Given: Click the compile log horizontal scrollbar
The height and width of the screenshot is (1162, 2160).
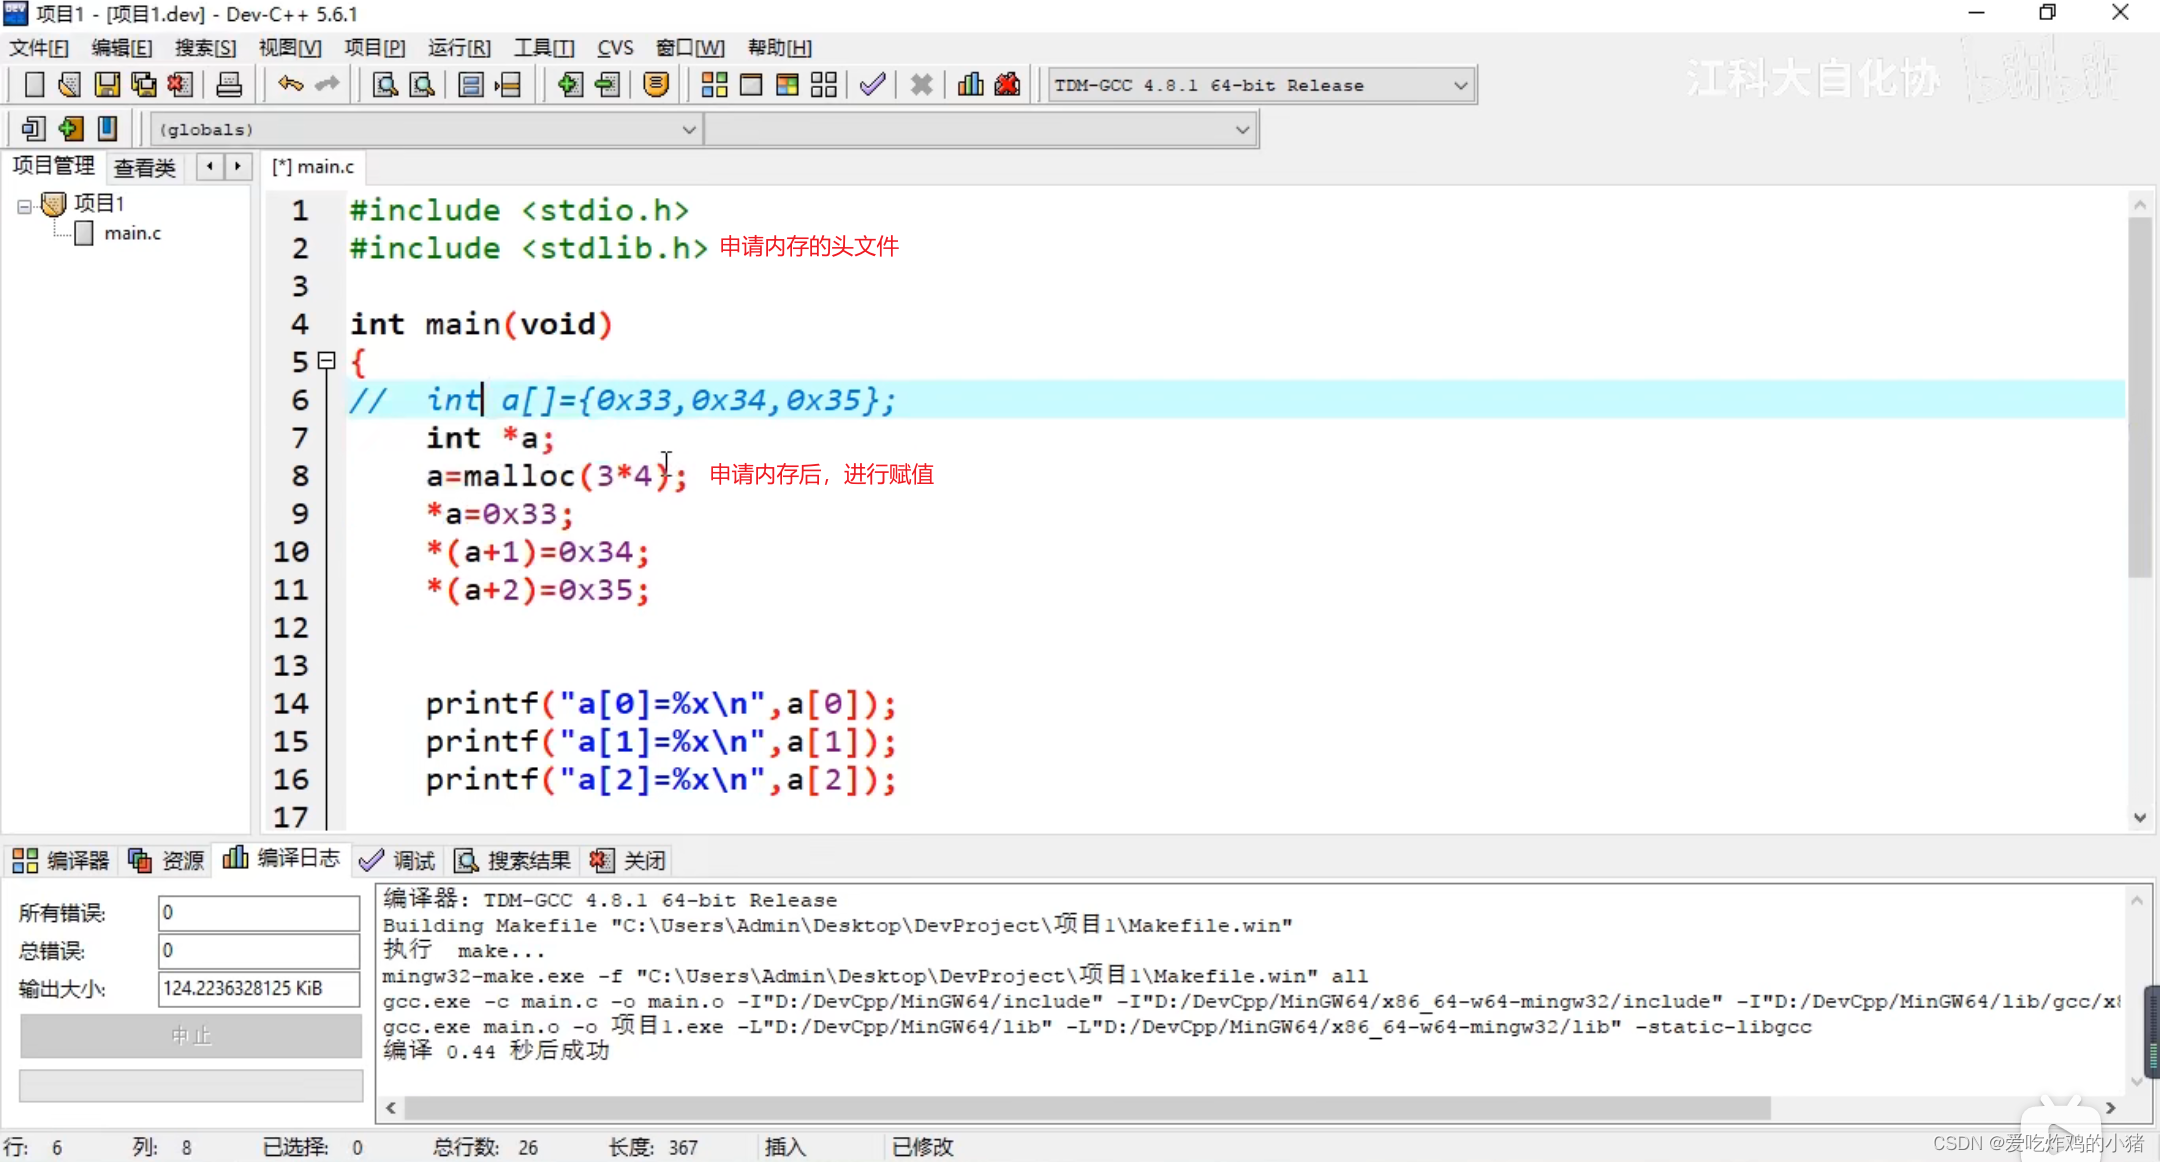Looking at the screenshot, I should [x=1087, y=1108].
